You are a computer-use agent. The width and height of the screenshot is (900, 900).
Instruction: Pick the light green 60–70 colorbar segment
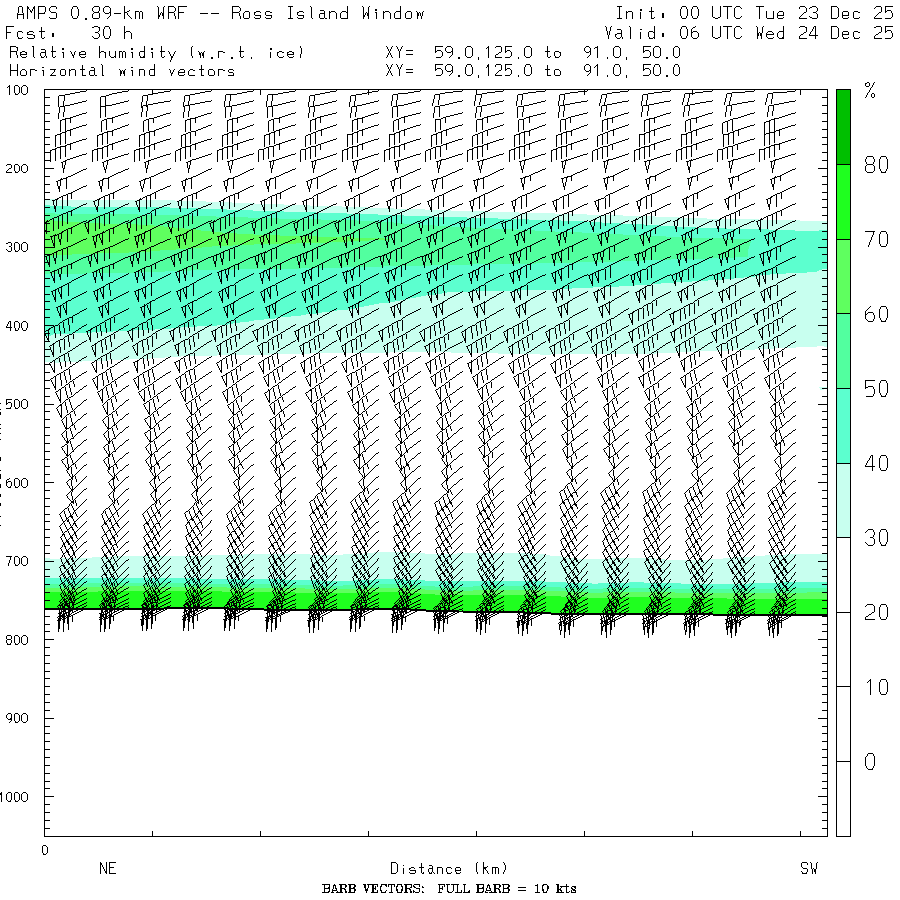tap(843, 276)
